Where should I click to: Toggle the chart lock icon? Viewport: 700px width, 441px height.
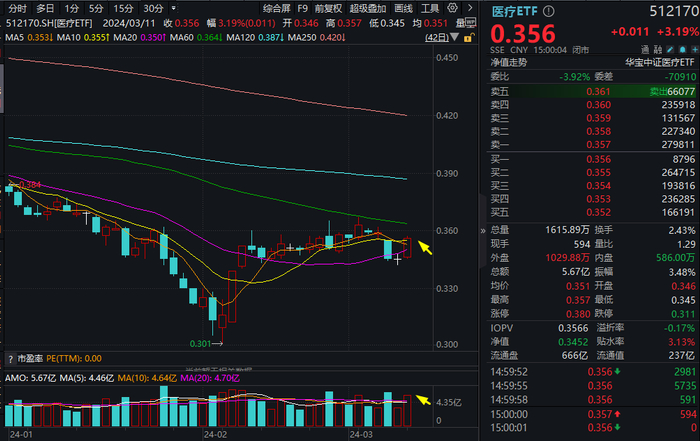(468, 38)
